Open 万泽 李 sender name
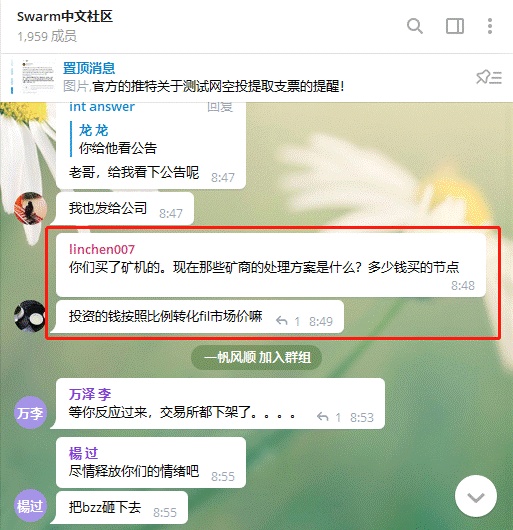 (x=90, y=394)
